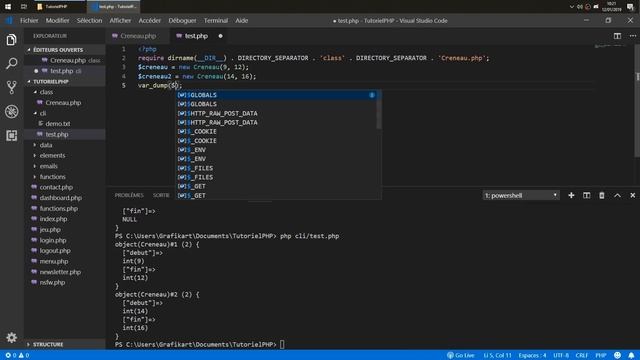Screen dimensions: 640x360
Task: Select first $GLOBALS suggestion
Action: [x=276, y=95]
